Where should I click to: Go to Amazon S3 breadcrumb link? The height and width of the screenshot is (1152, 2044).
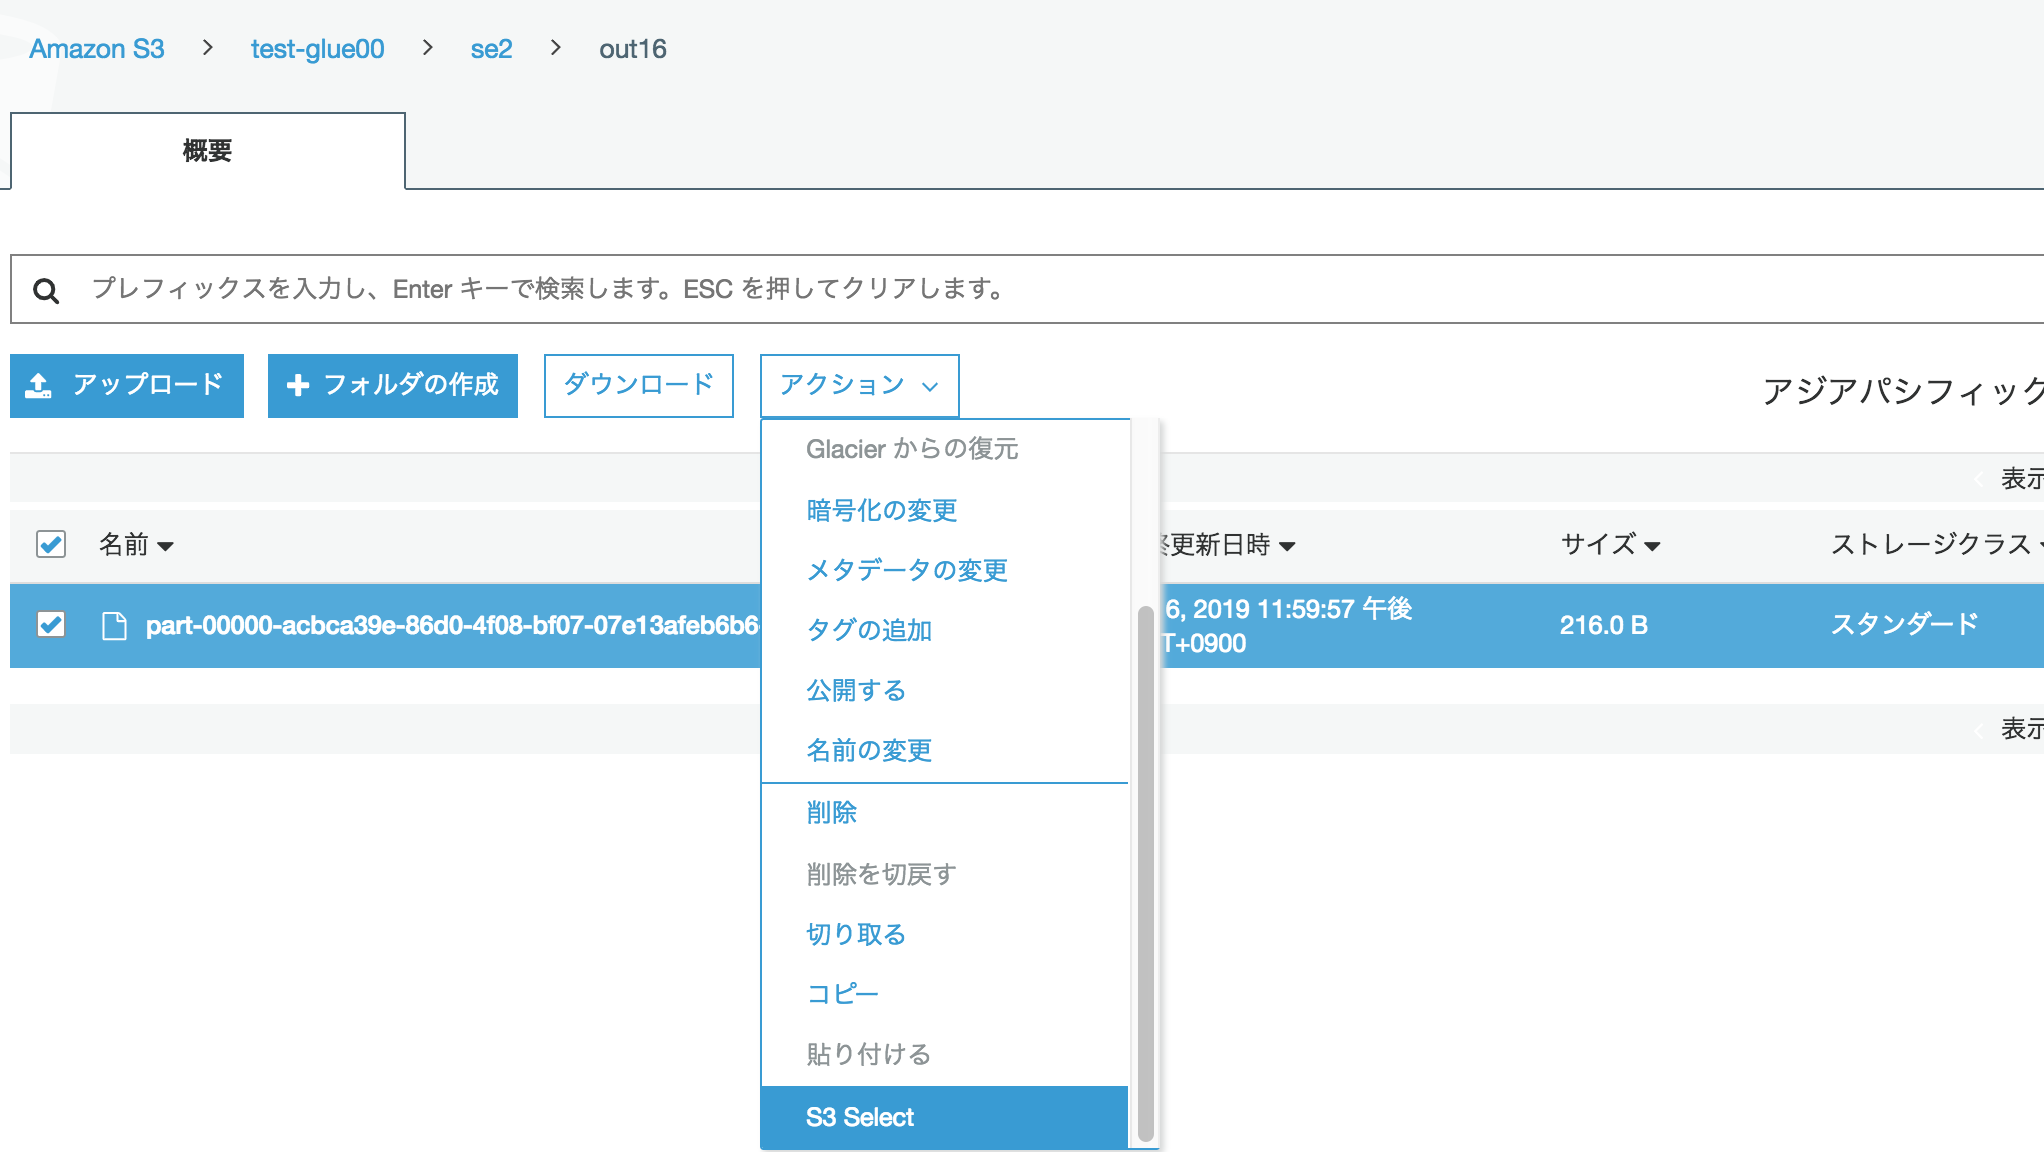coord(97,49)
